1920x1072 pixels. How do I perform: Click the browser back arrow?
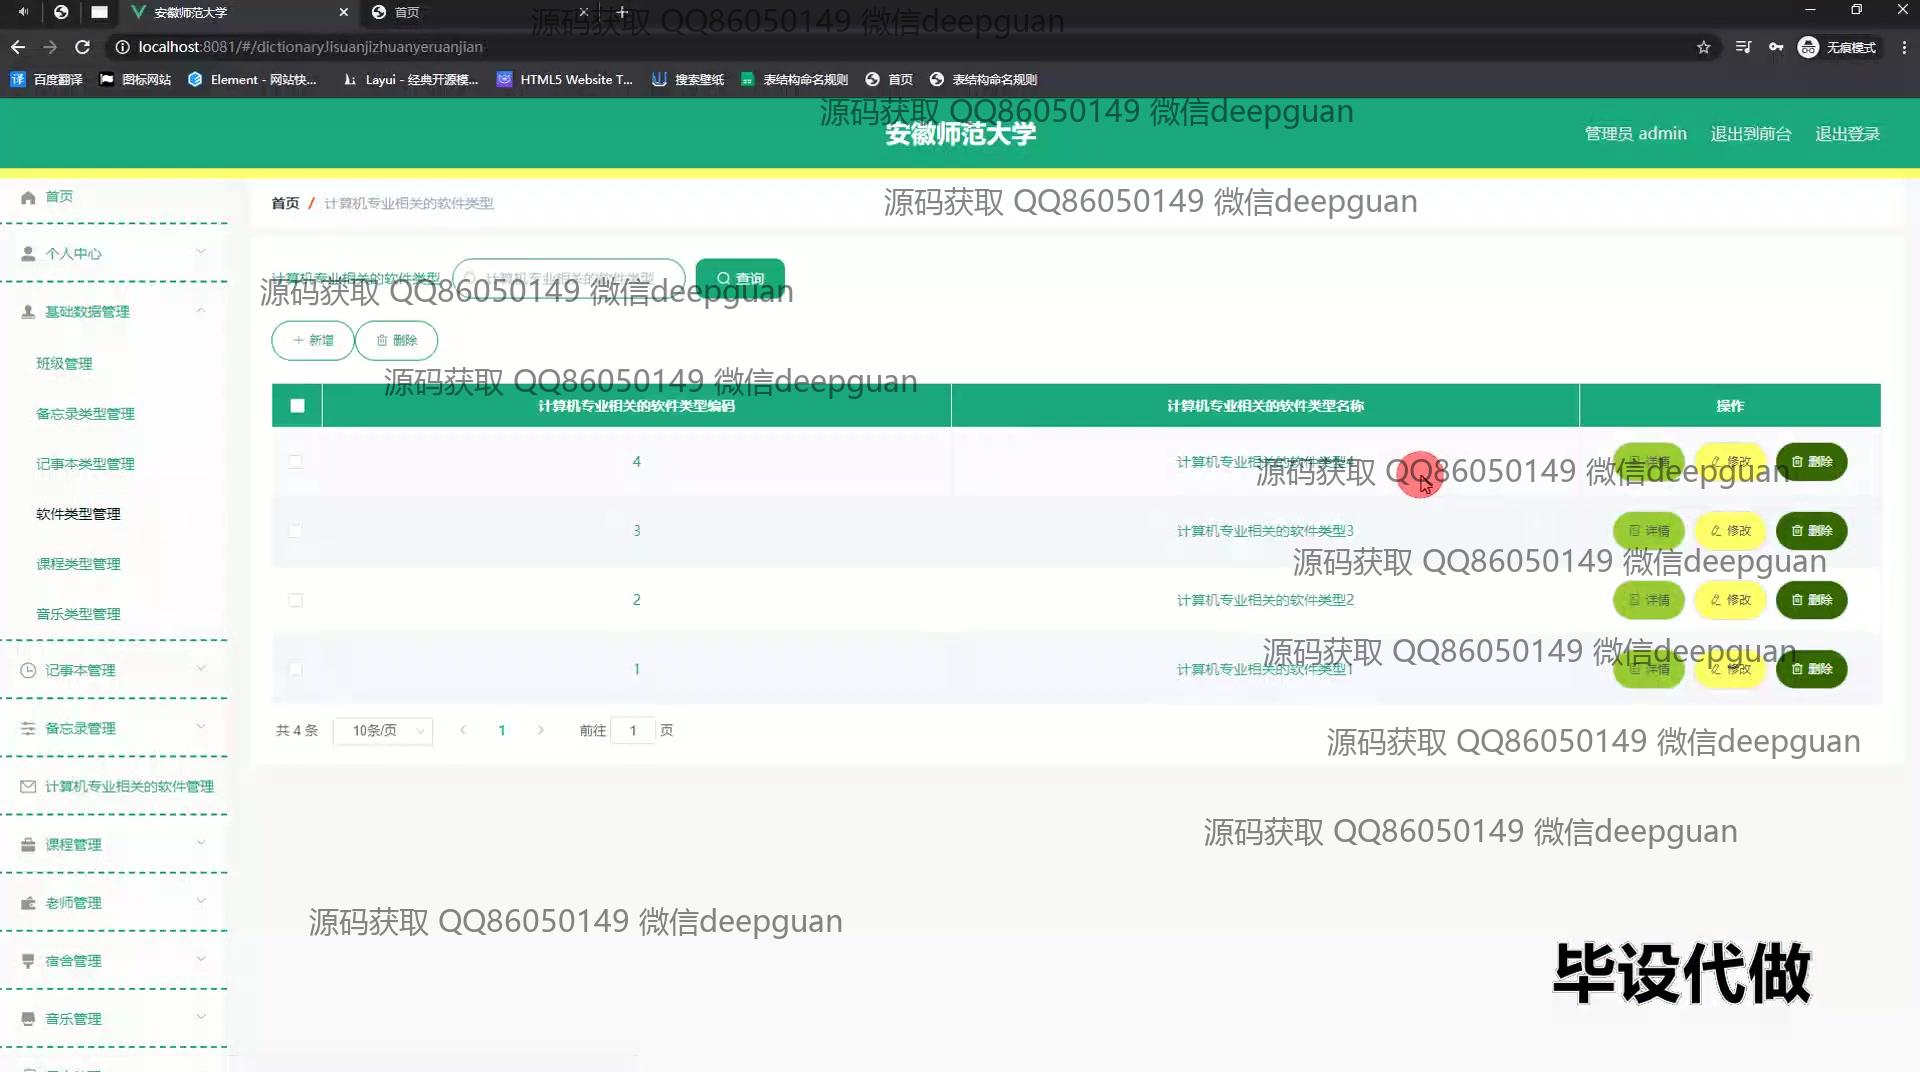(x=18, y=47)
